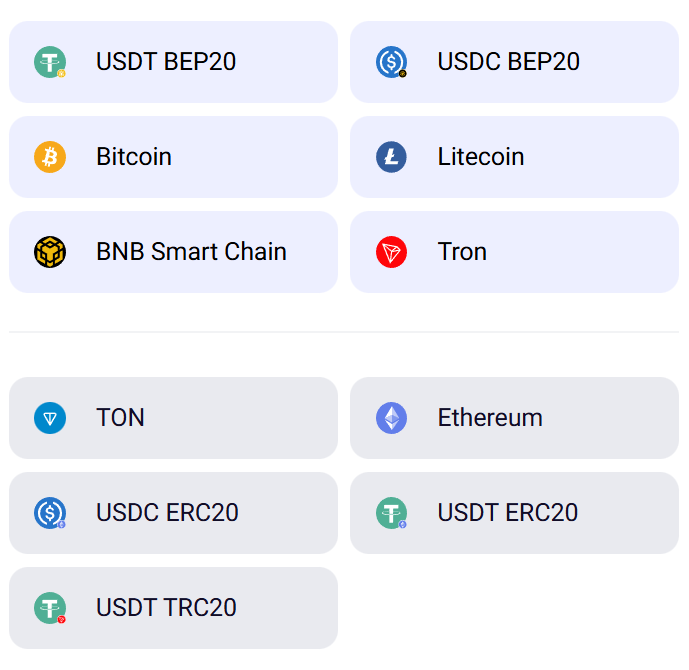Pick the Litecoin text label

pyautogui.click(x=481, y=157)
